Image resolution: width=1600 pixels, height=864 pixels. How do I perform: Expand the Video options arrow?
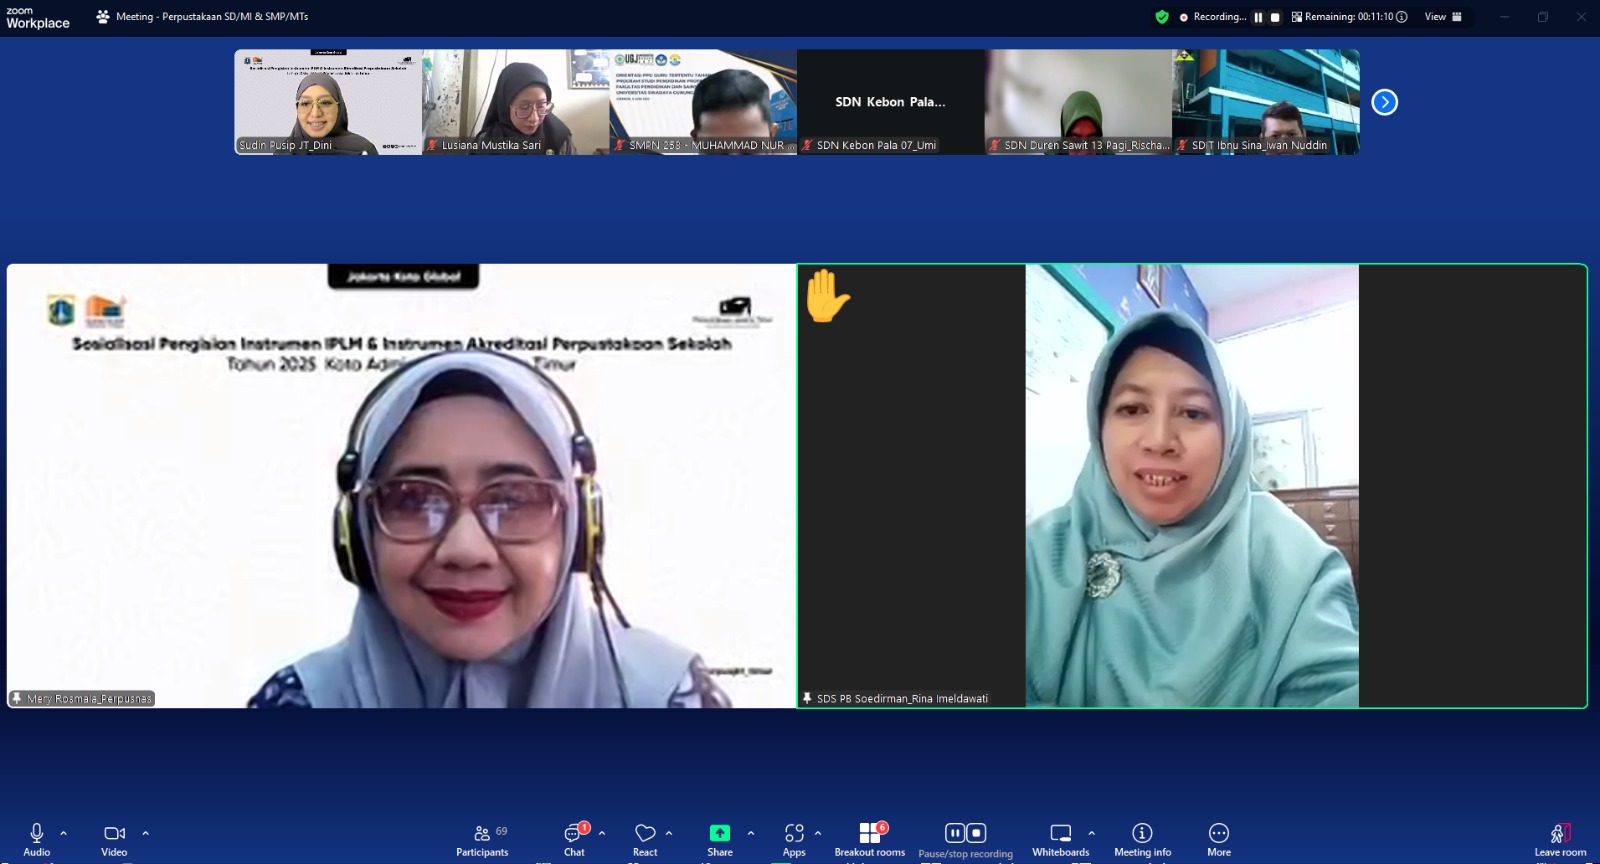pyautogui.click(x=145, y=833)
